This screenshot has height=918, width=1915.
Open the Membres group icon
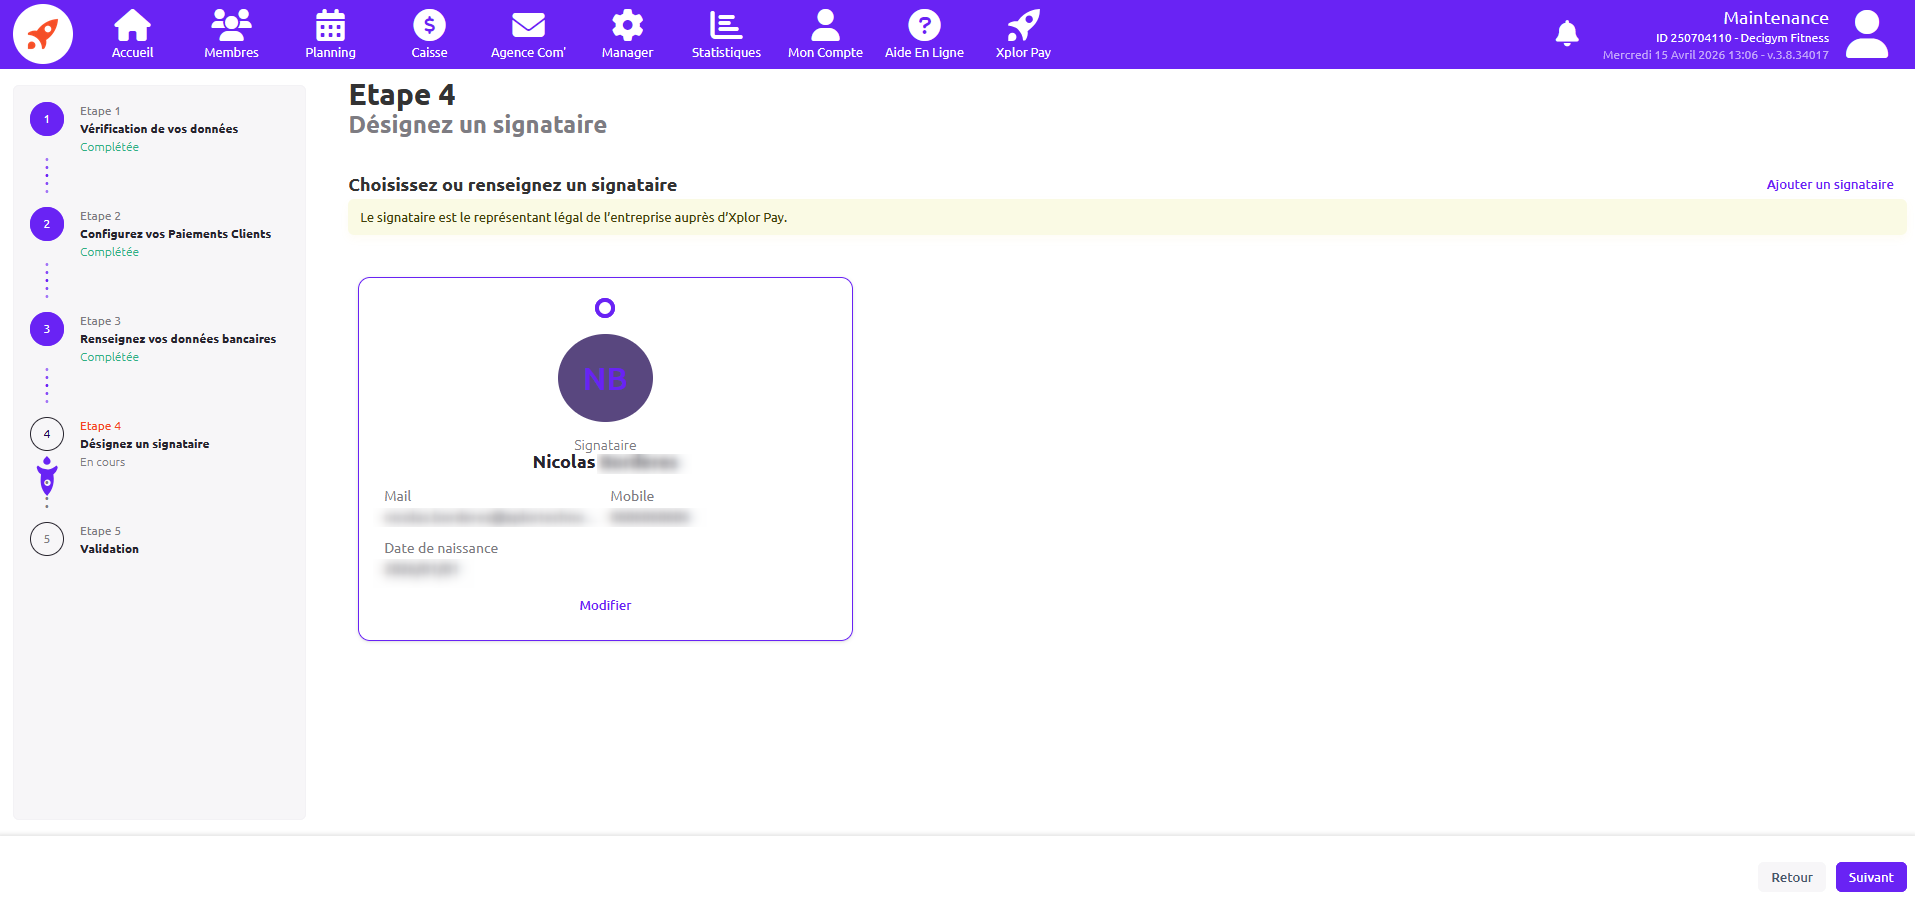[231, 25]
